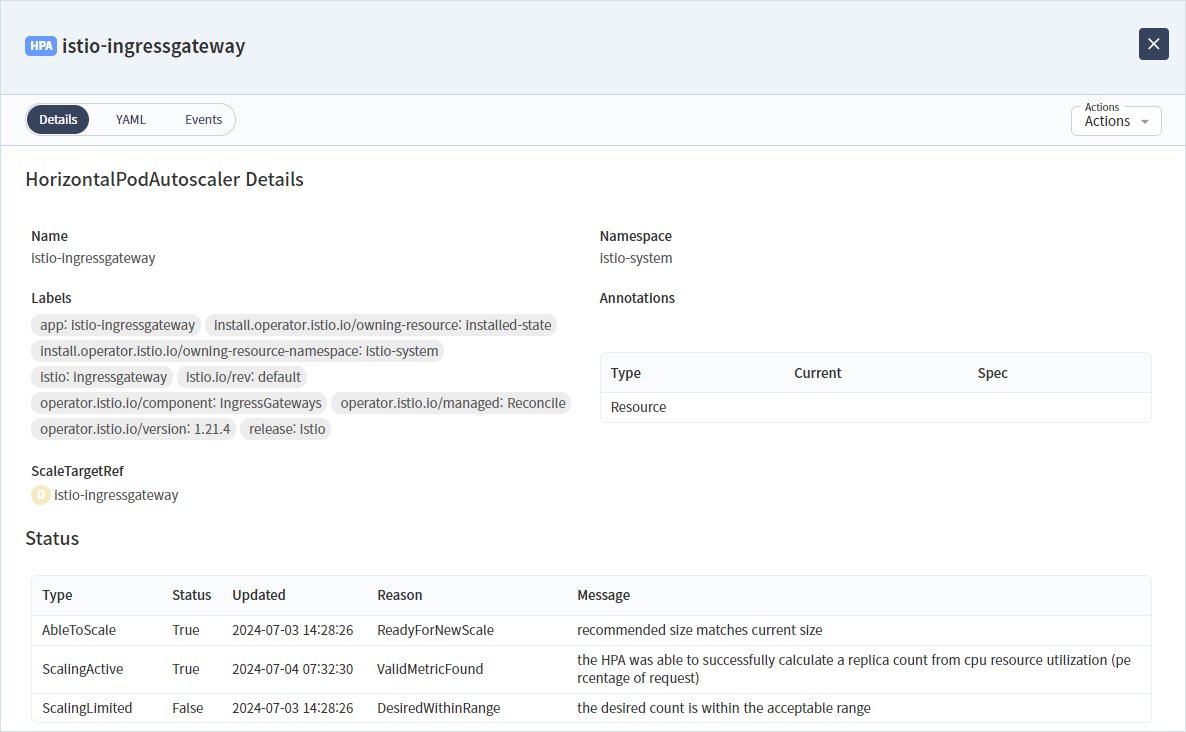Viewport: 1186px width, 732px height.
Task: Close the istio-ingressgateway details panel
Action: tap(1153, 44)
